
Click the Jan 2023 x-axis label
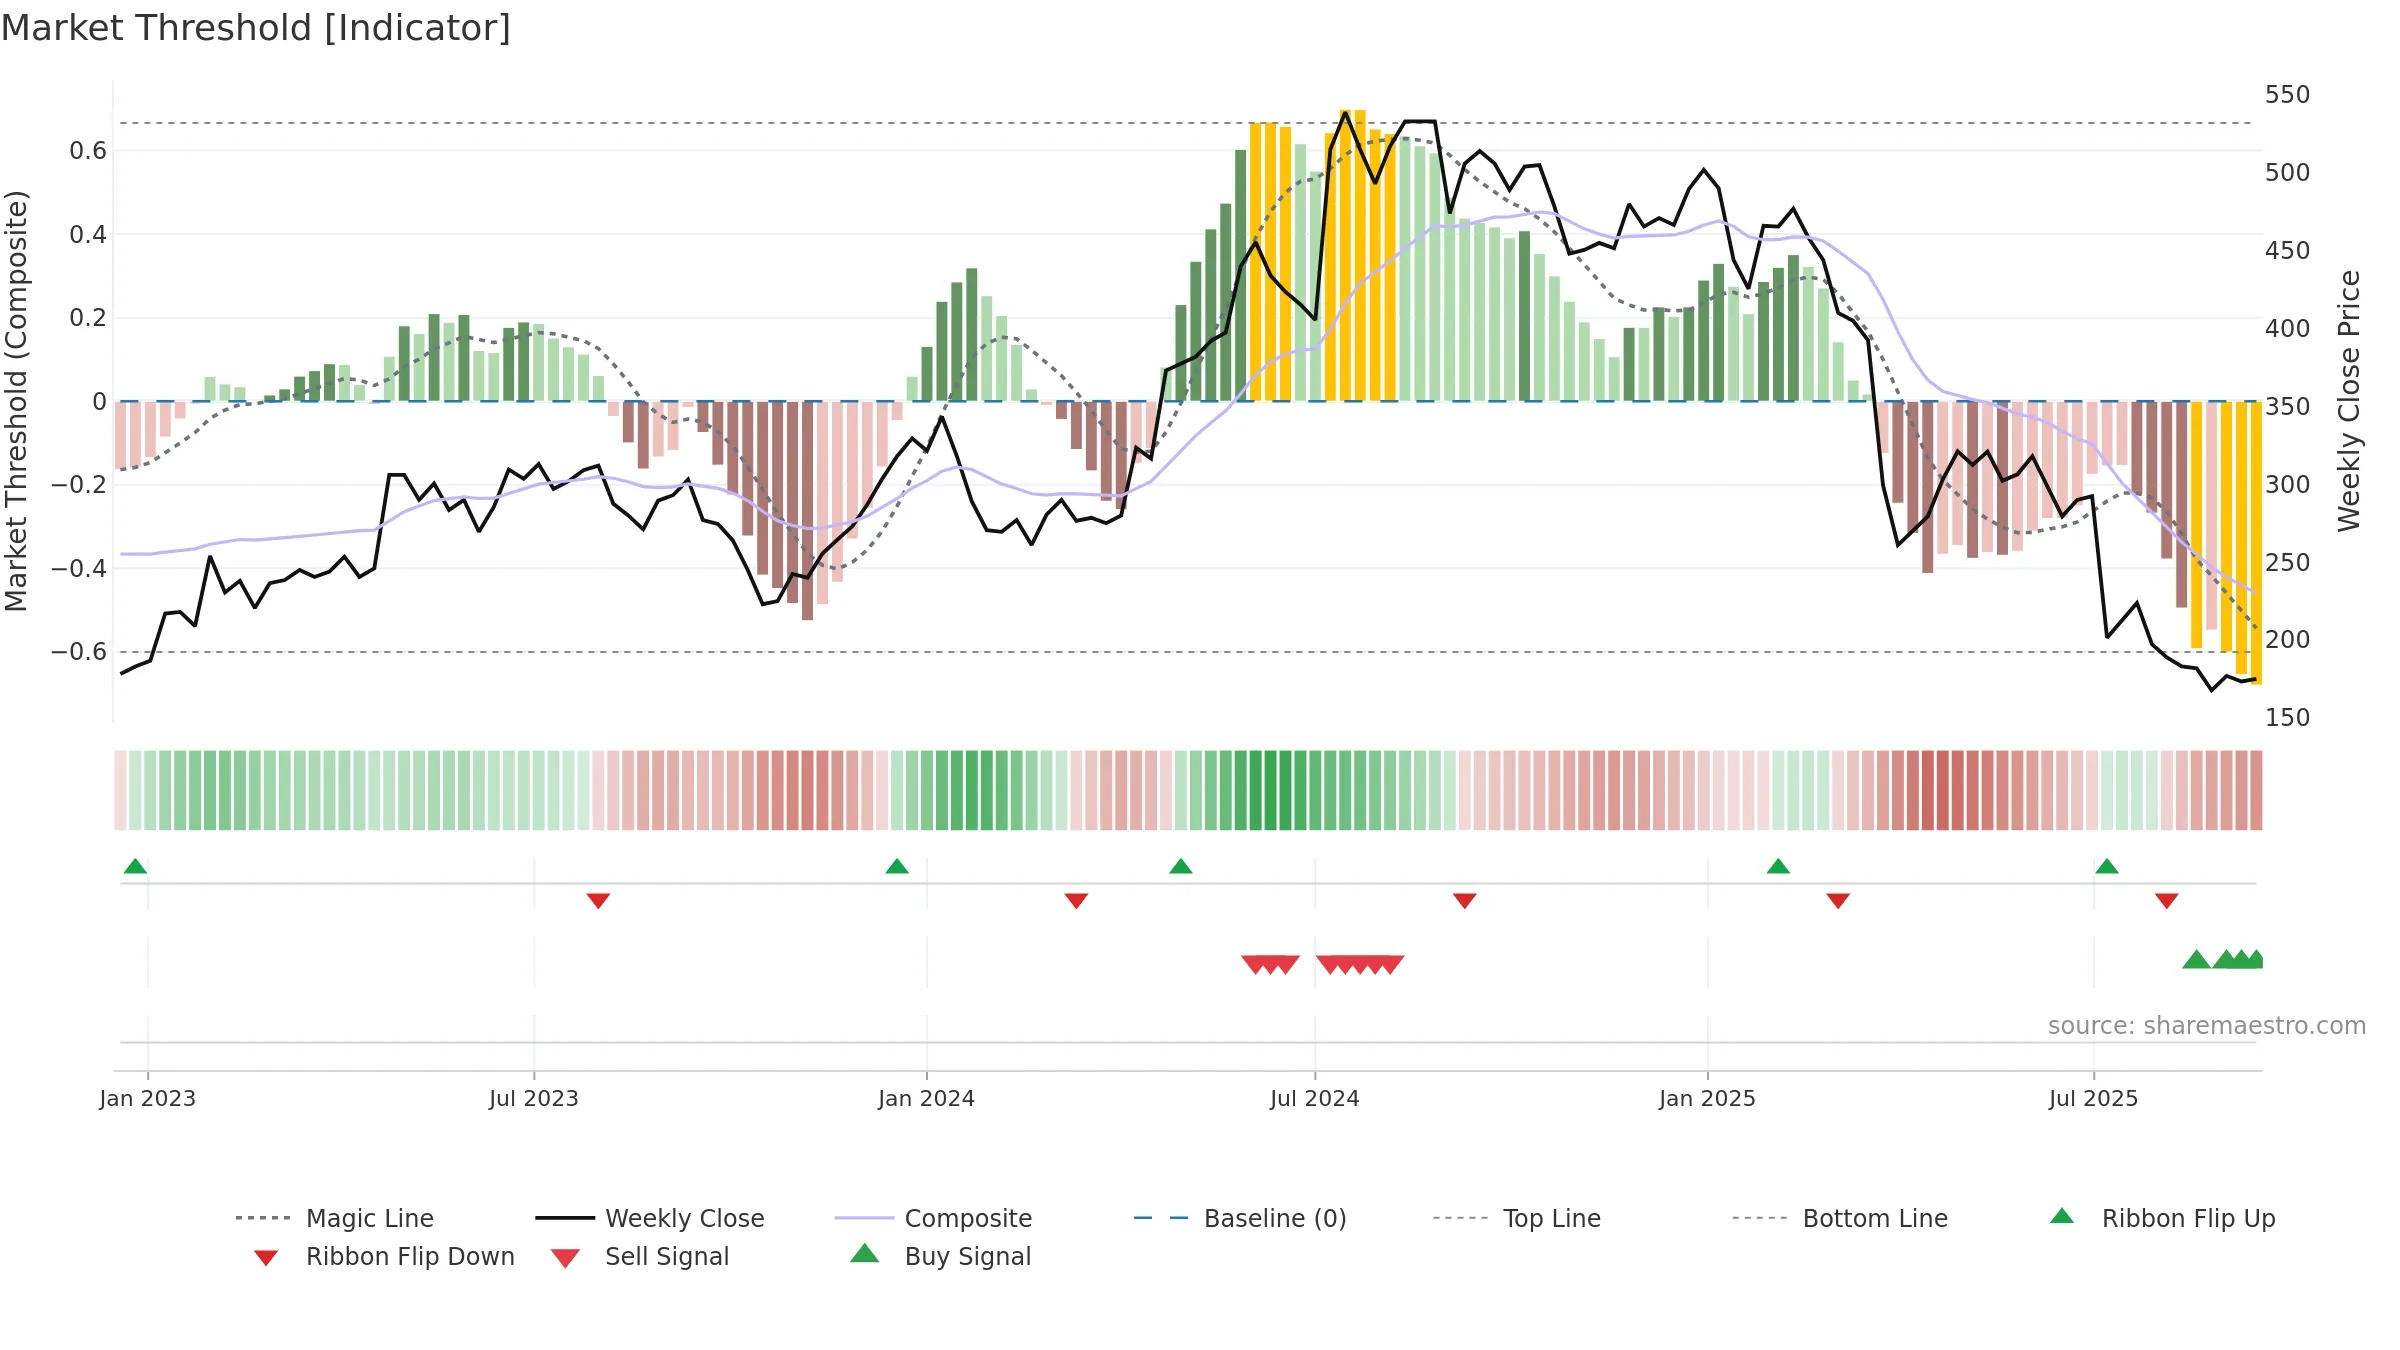click(x=148, y=1098)
